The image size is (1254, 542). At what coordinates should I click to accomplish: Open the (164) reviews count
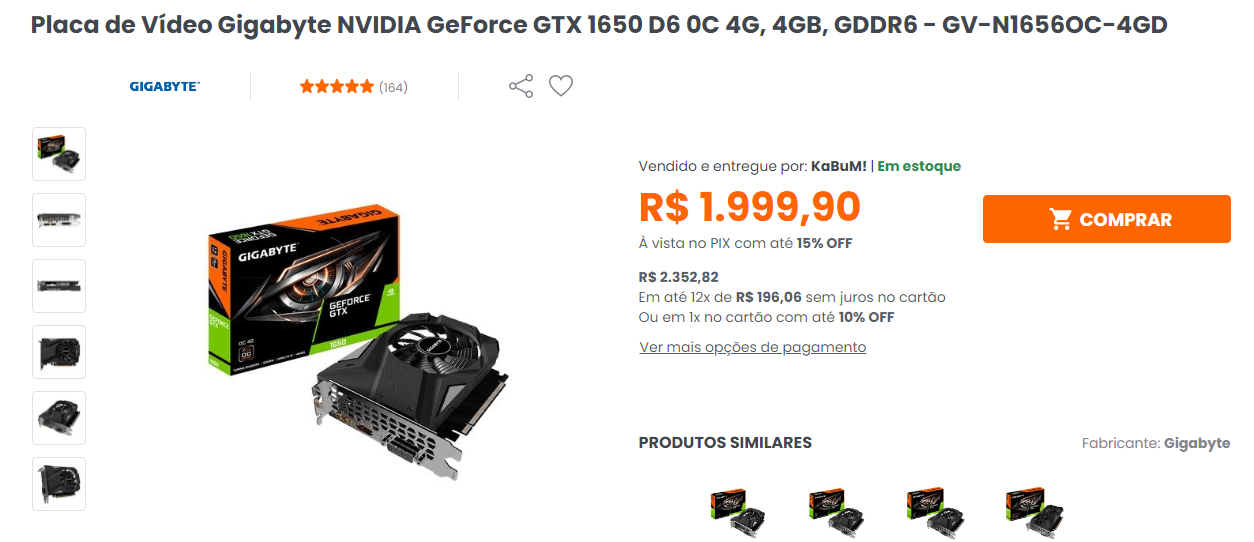click(393, 87)
